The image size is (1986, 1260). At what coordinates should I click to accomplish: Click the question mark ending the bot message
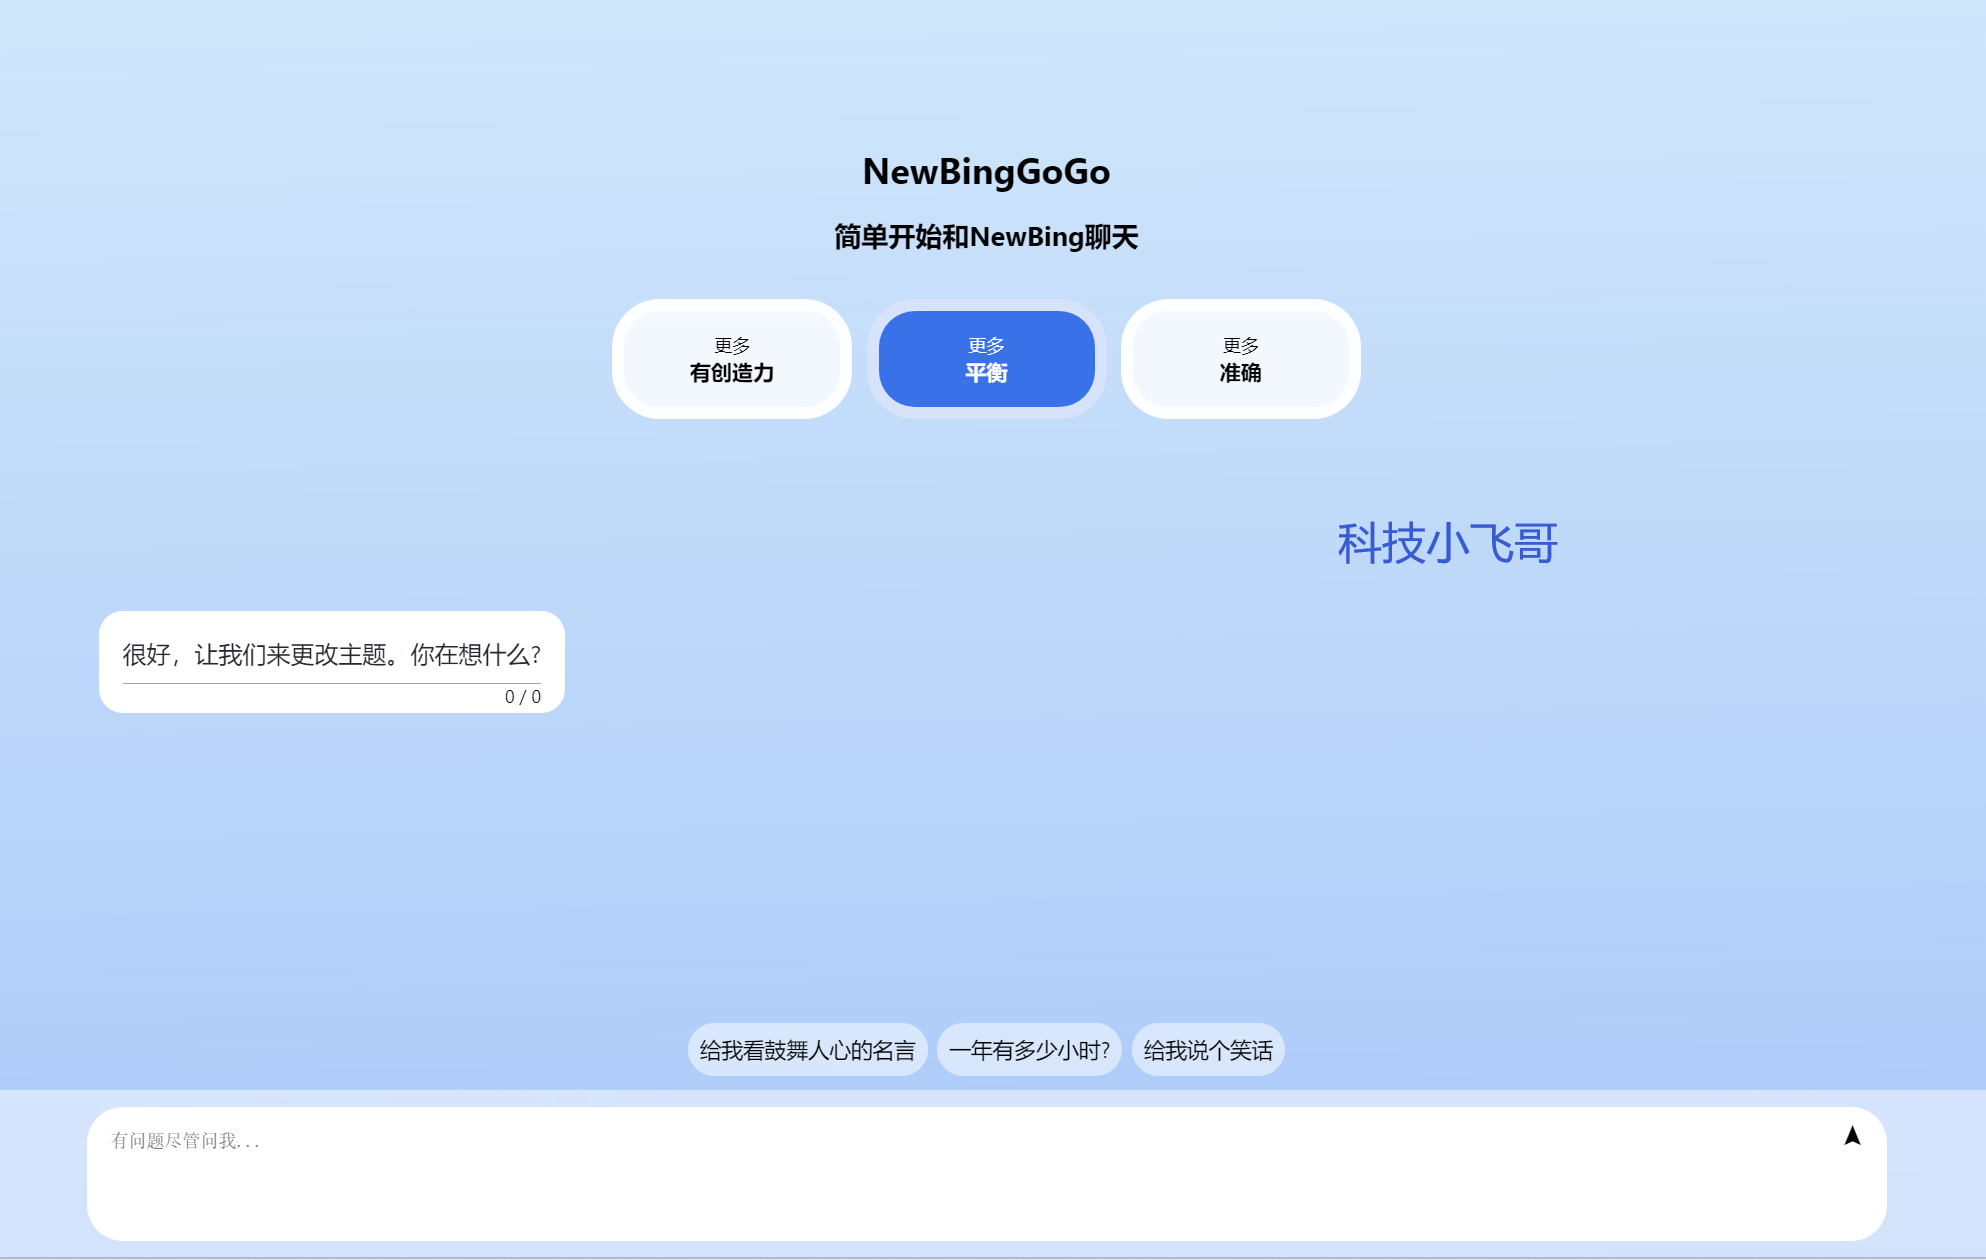536,655
